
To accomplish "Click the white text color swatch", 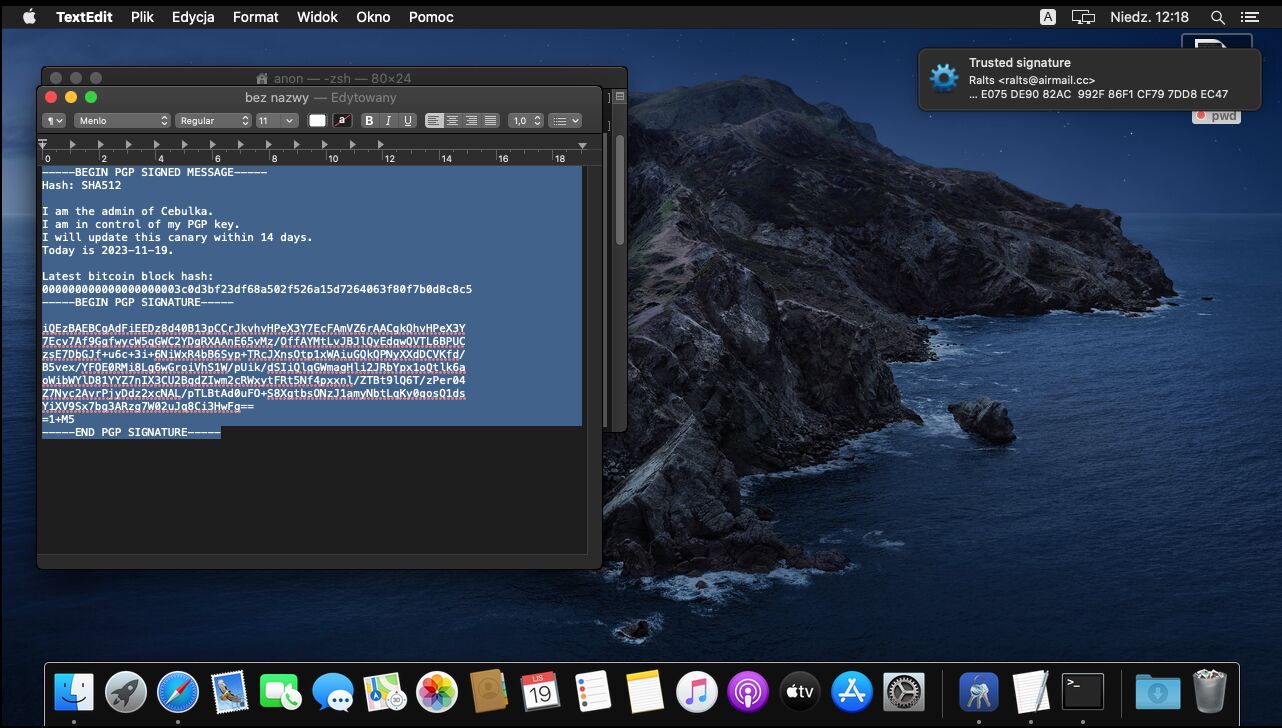I will coord(317,121).
